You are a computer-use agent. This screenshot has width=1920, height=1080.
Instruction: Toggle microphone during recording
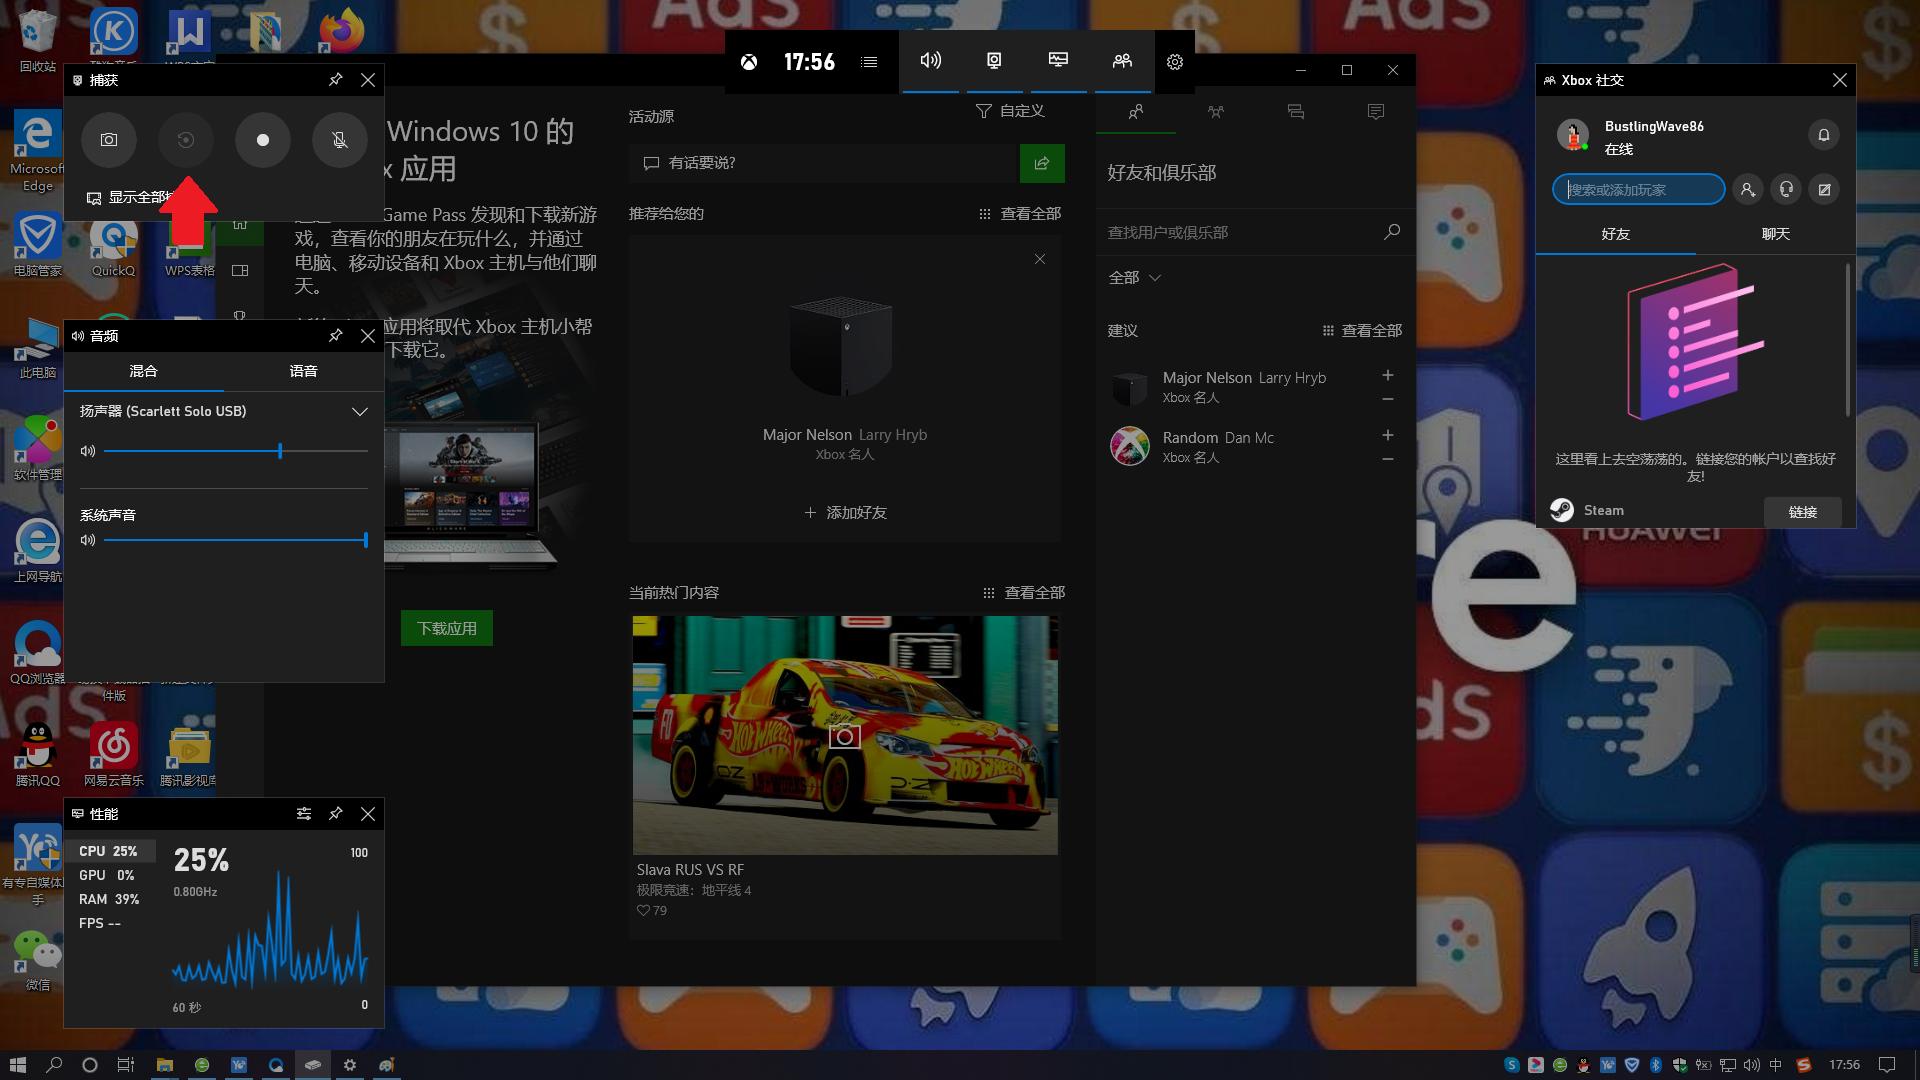[x=340, y=140]
